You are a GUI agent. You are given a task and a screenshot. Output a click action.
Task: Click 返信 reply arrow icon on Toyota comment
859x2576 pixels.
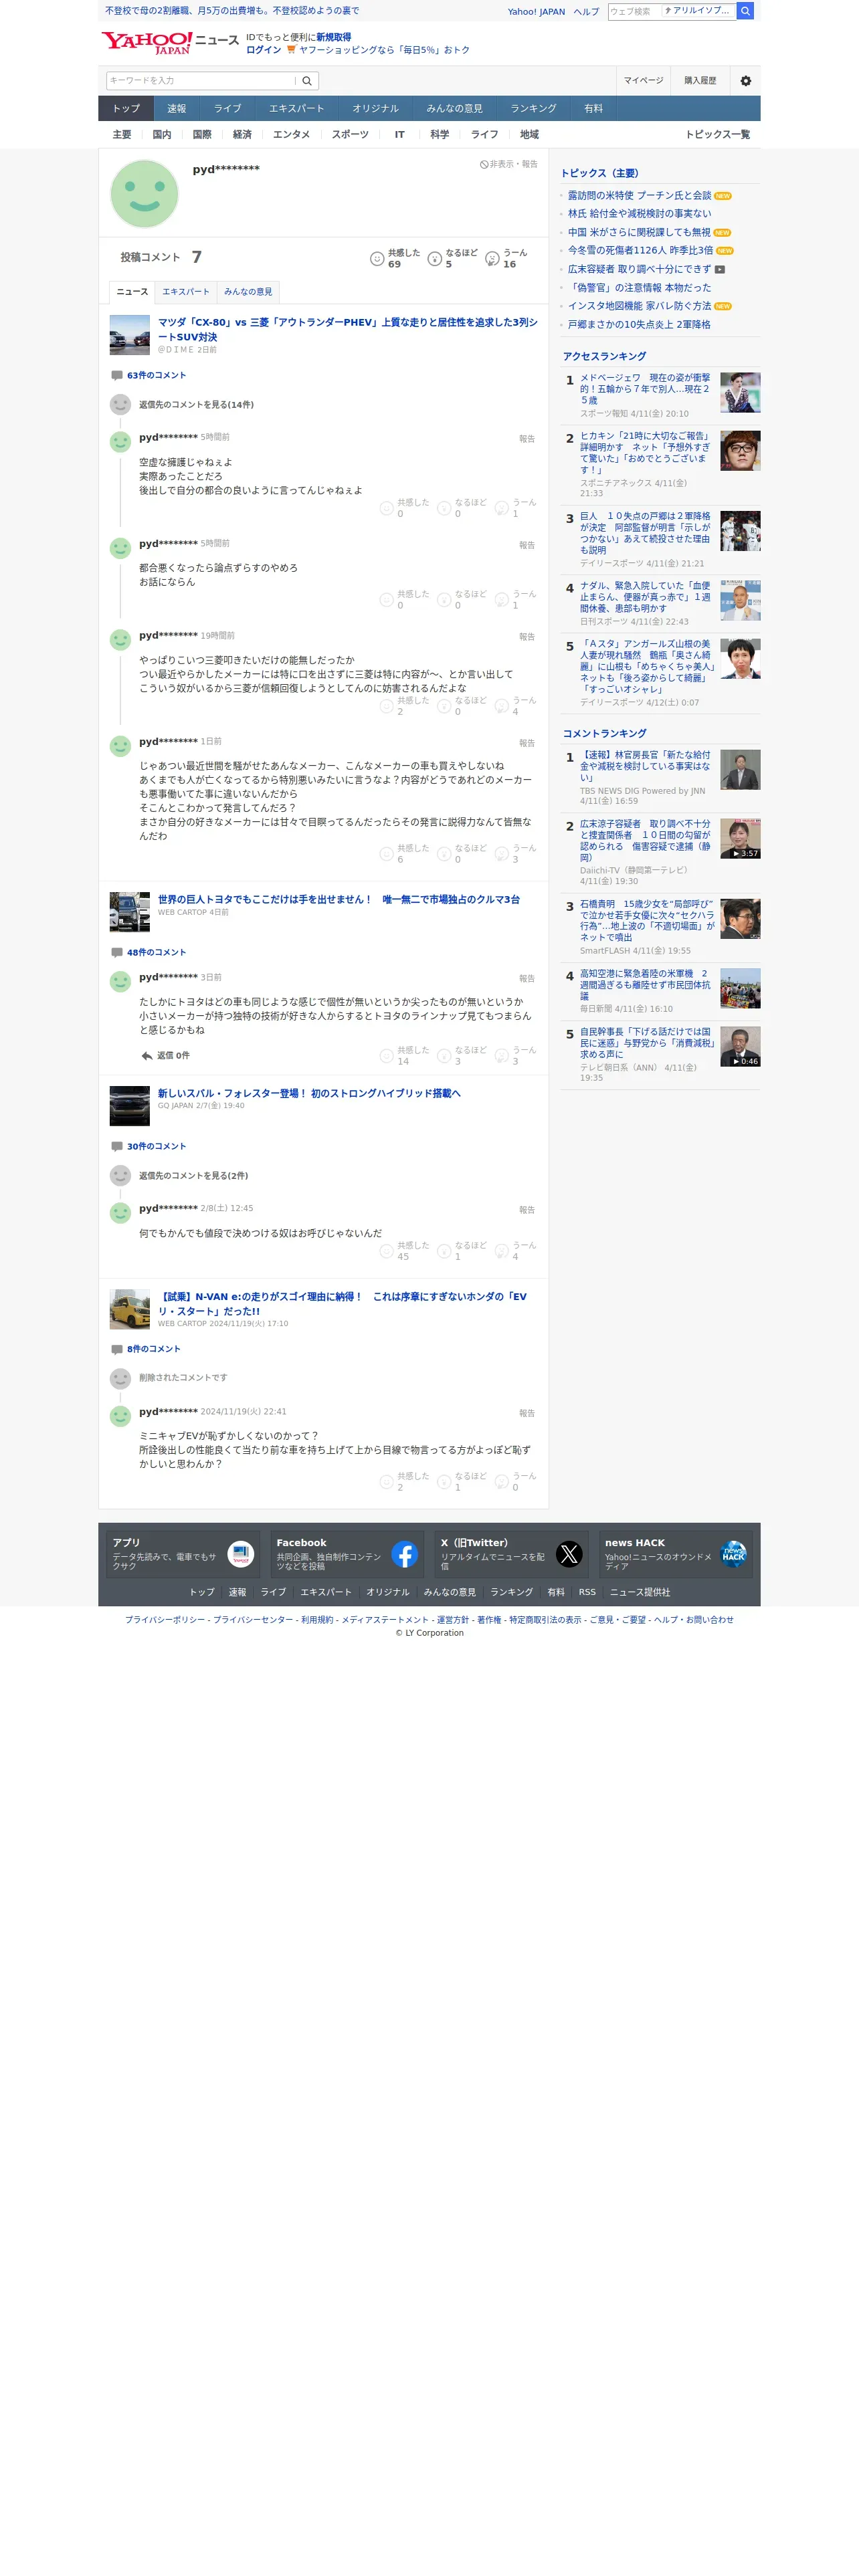[147, 1056]
